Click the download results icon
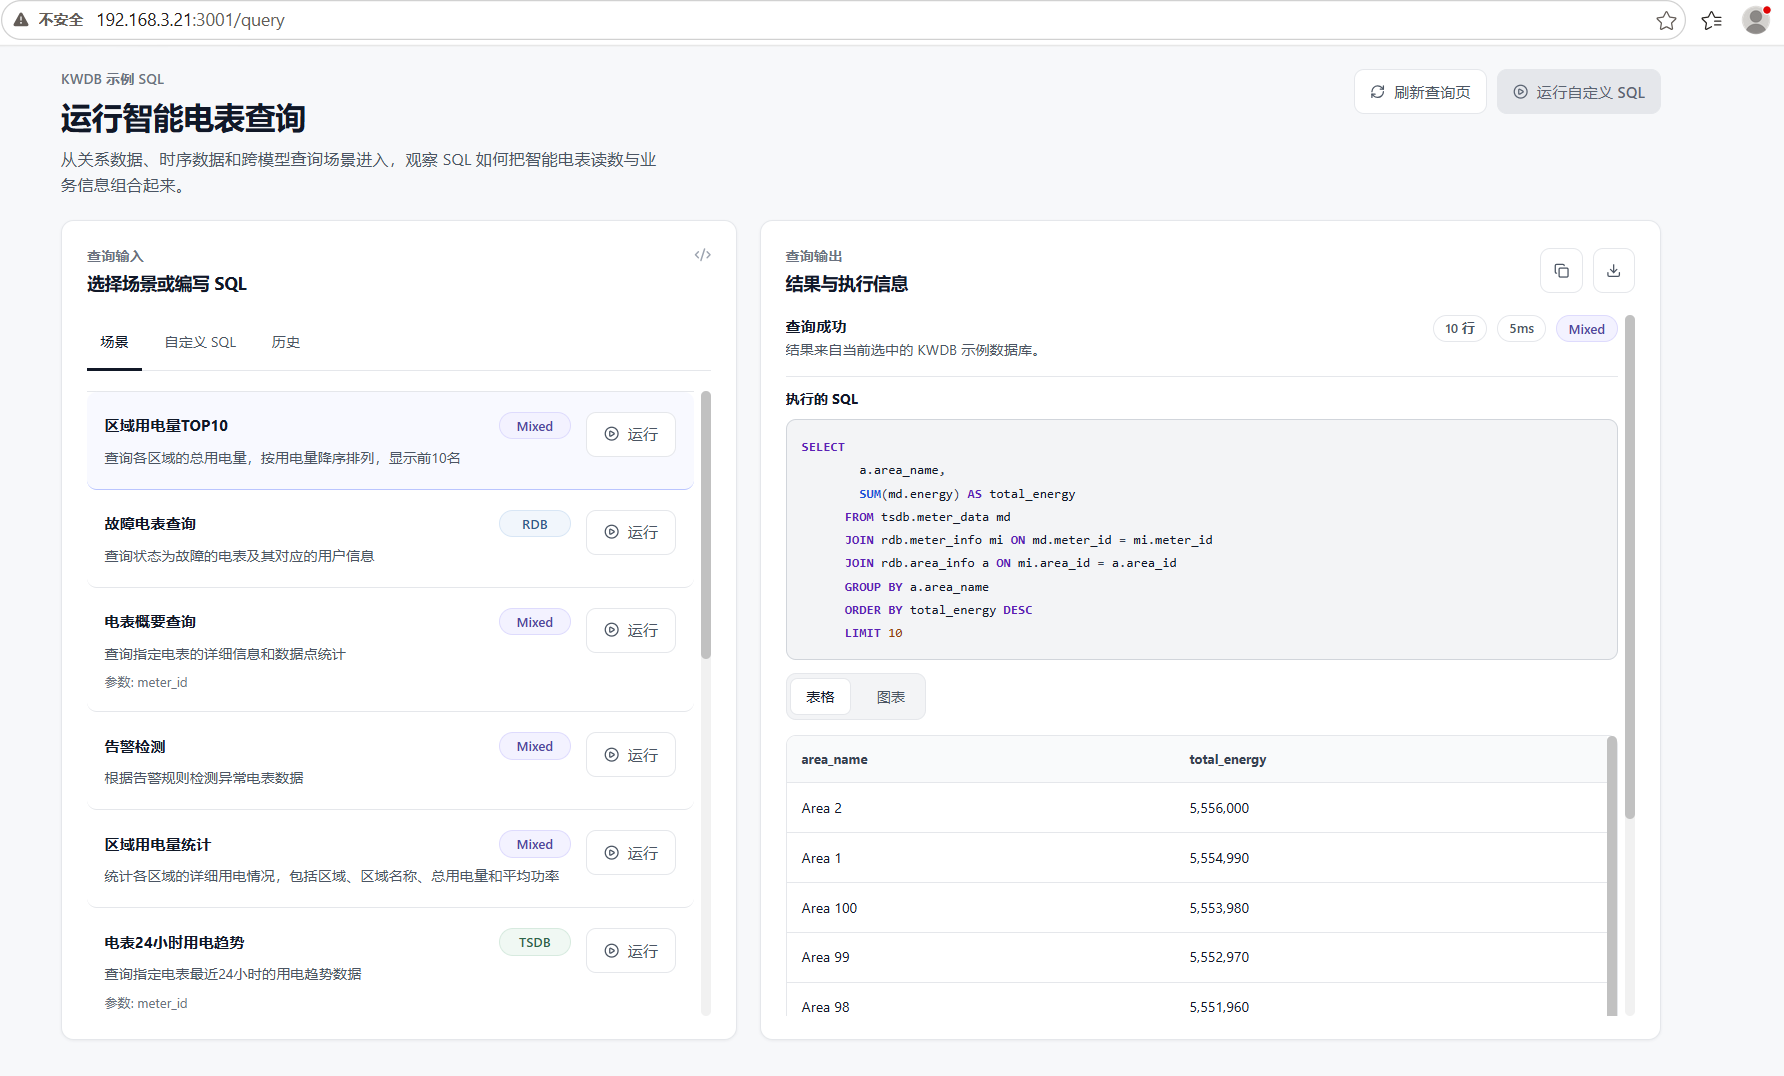The image size is (1784, 1076). [x=1613, y=271]
